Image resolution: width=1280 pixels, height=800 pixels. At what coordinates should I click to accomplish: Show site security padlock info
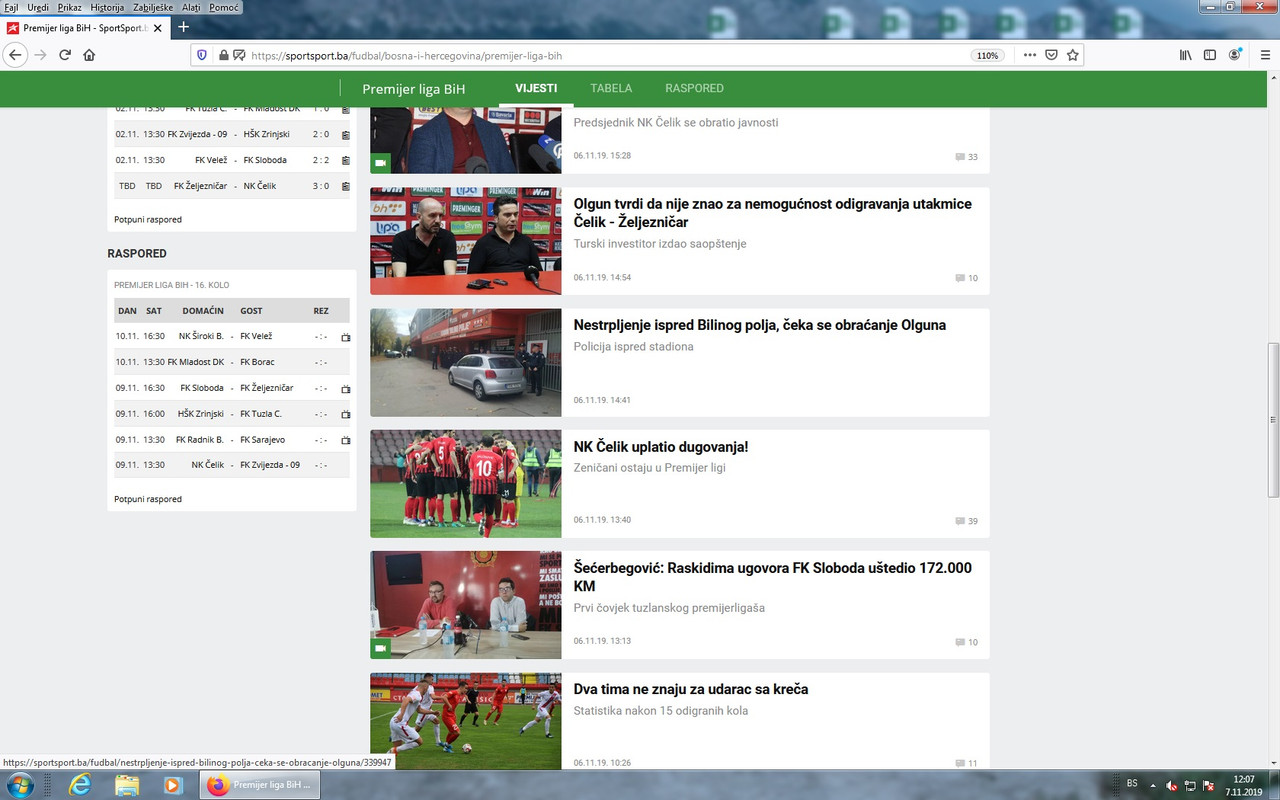click(224, 55)
